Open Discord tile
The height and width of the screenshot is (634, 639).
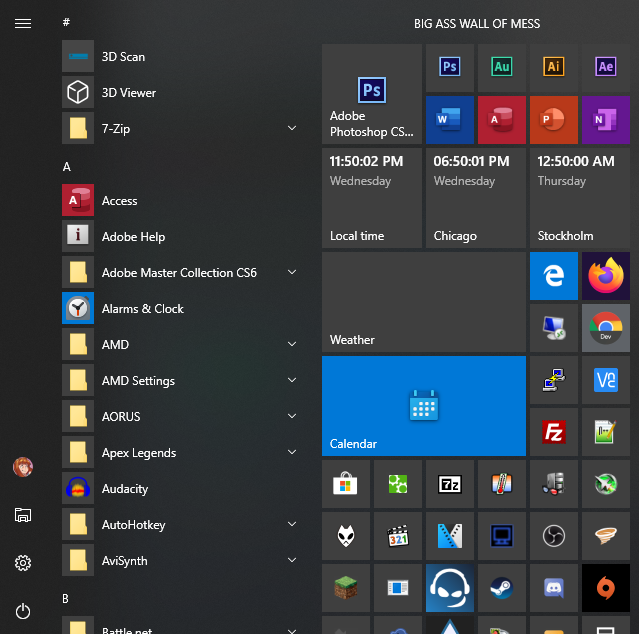coord(554,588)
